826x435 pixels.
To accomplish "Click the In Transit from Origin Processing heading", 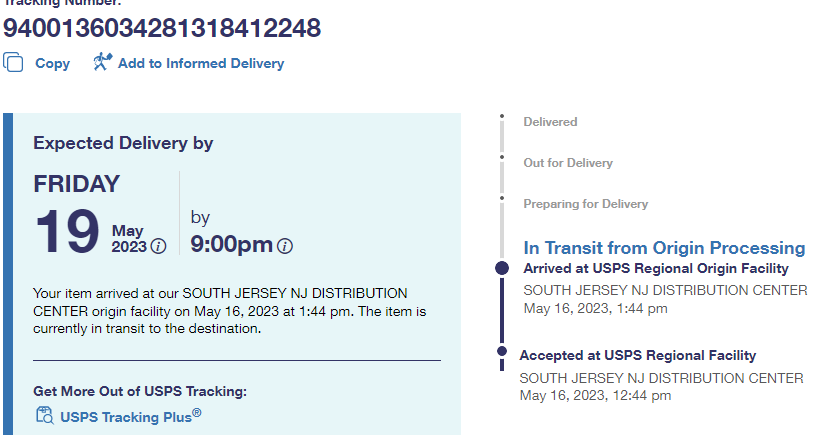I will pos(664,248).
